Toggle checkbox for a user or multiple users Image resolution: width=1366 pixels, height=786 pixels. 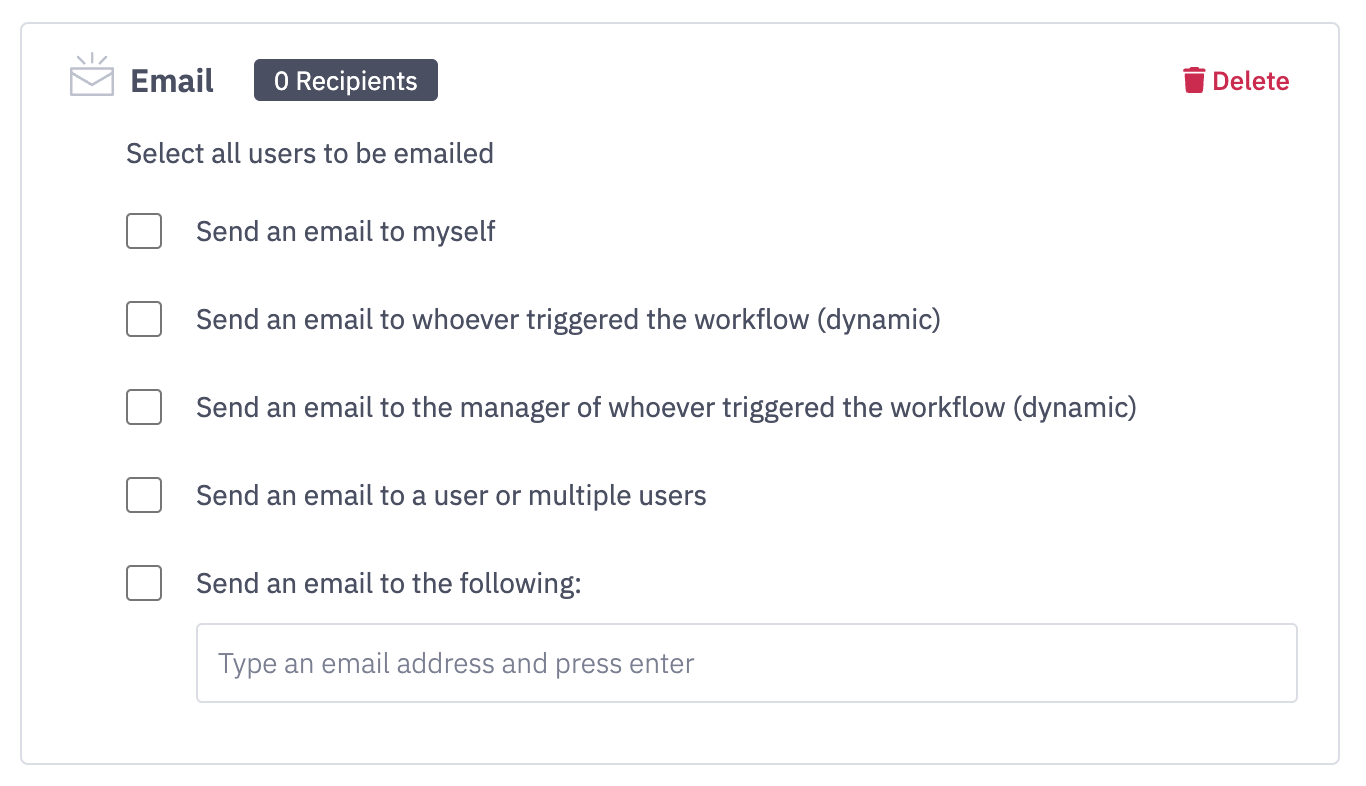coord(144,495)
